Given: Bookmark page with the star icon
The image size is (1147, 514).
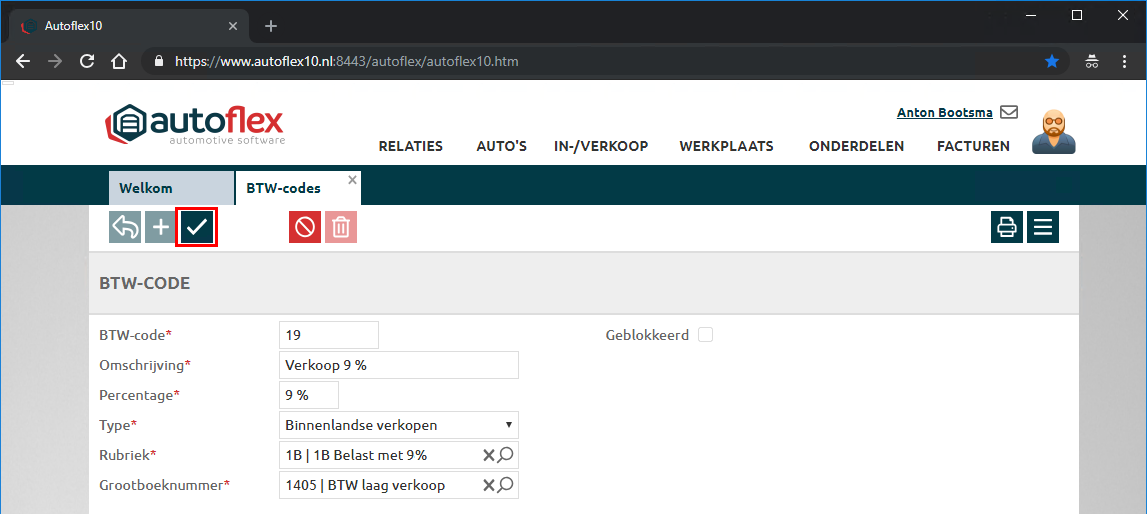Looking at the screenshot, I should click(x=1052, y=61).
